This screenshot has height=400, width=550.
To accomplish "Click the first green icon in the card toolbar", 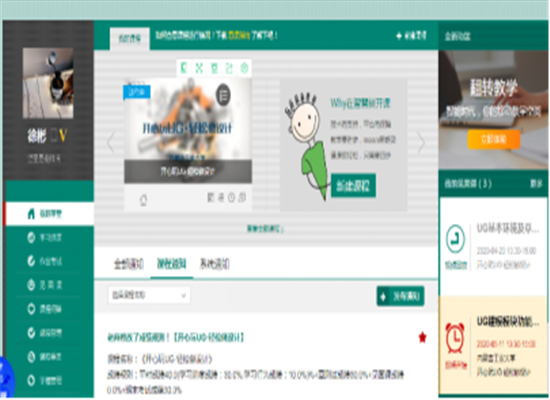I will click(x=184, y=67).
